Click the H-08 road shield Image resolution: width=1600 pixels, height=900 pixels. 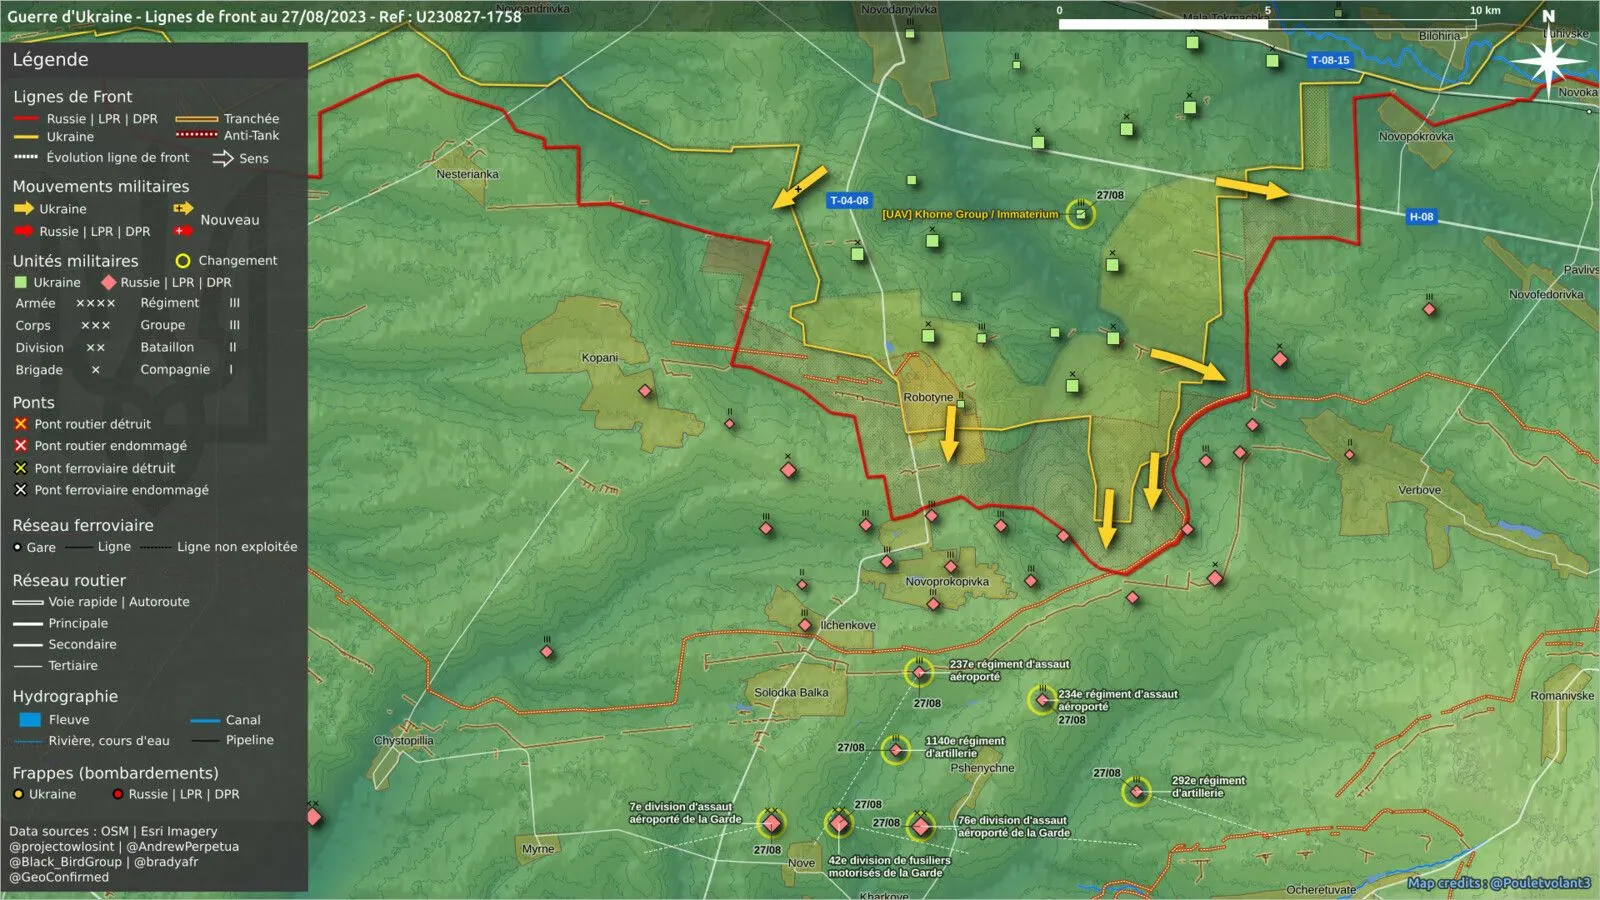coord(1421,216)
